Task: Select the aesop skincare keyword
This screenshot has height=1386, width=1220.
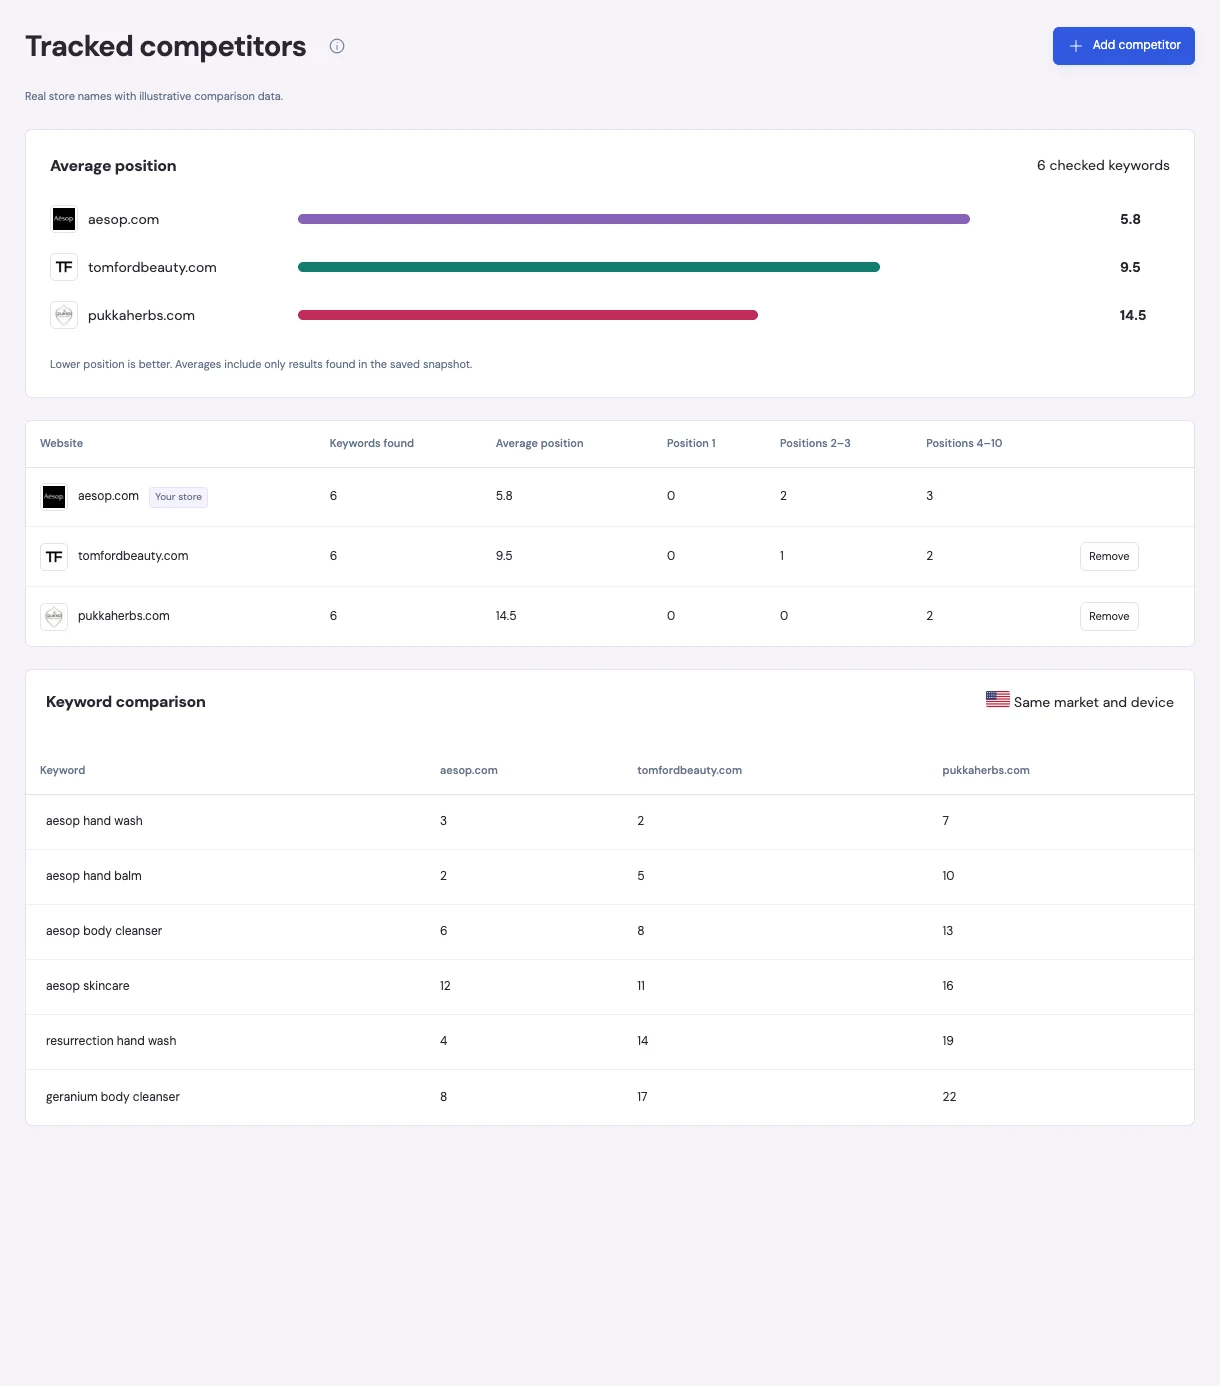Action: point(88,986)
